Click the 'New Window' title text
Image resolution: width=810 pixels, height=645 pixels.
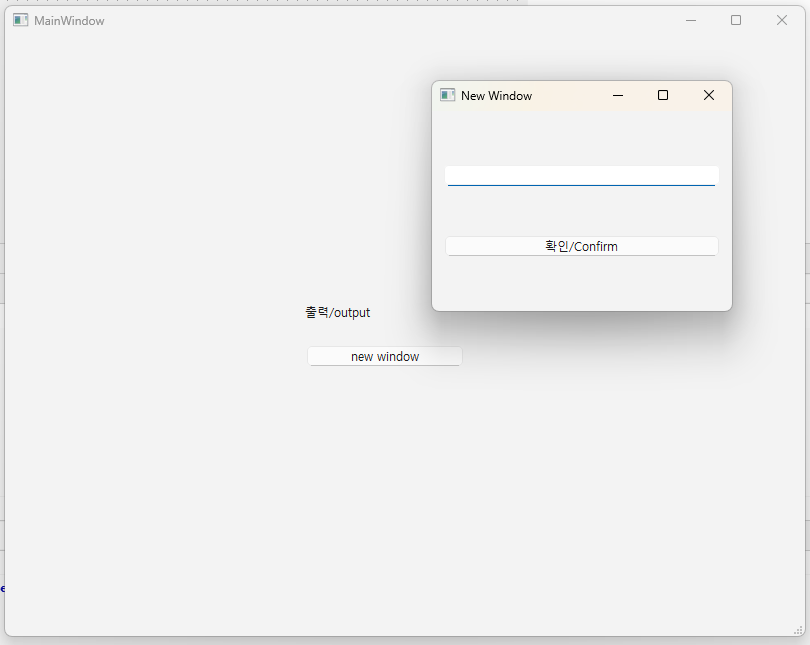click(496, 95)
